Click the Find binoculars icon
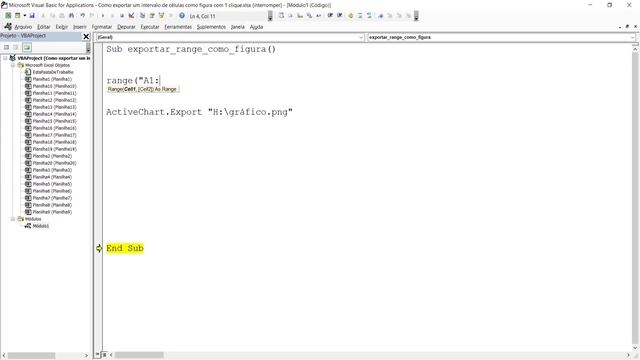The height and width of the screenshot is (360, 640). pyautogui.click(x=71, y=16)
